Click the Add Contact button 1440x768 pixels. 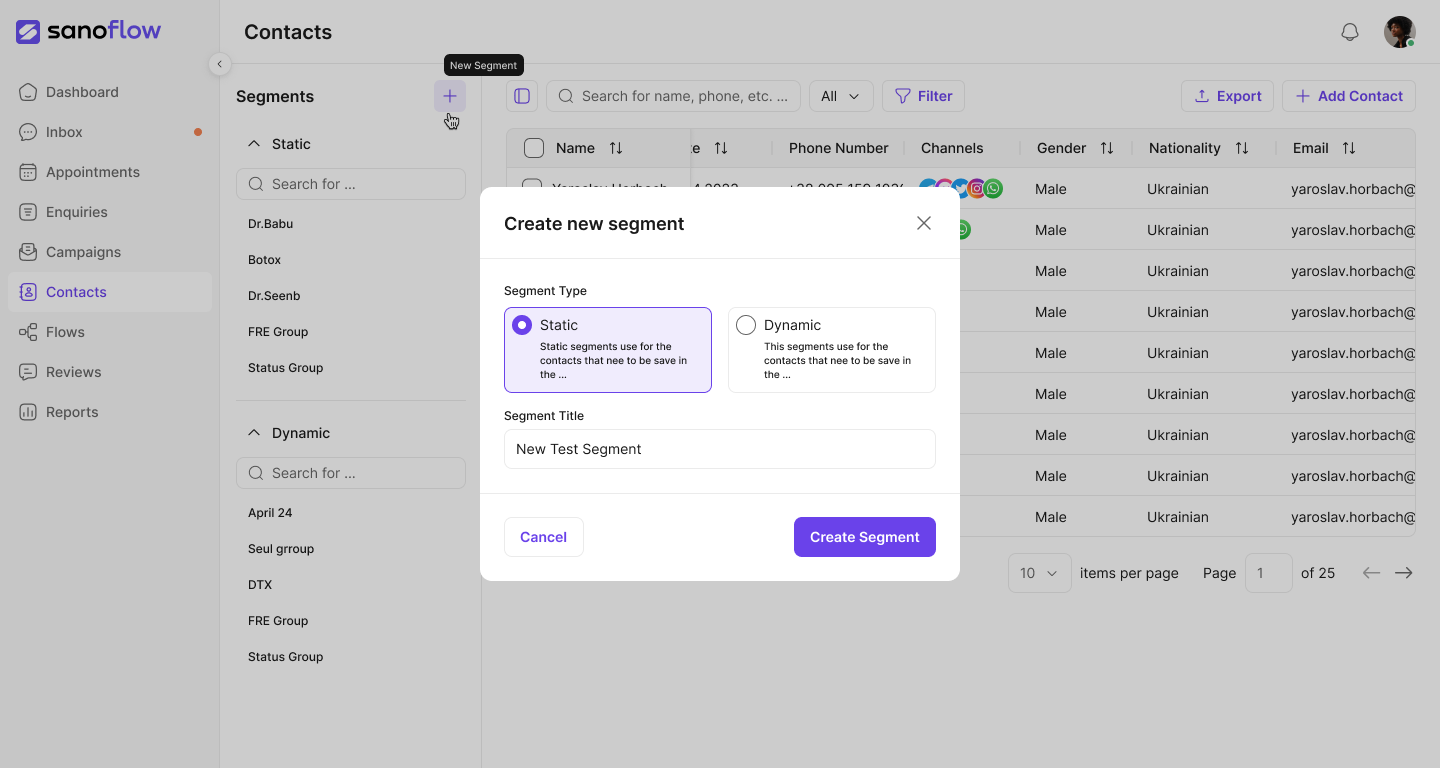[x=1349, y=96]
